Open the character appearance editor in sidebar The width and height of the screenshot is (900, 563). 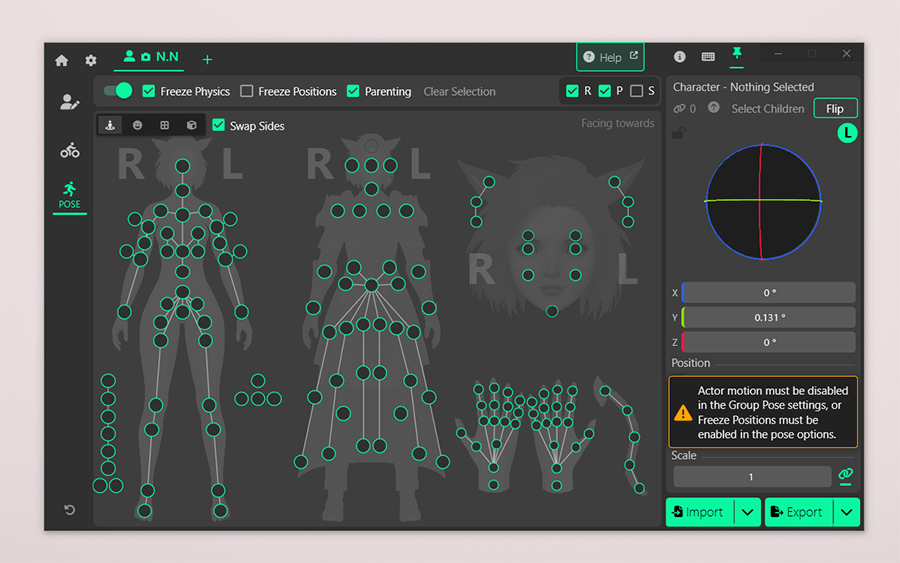[x=69, y=102]
